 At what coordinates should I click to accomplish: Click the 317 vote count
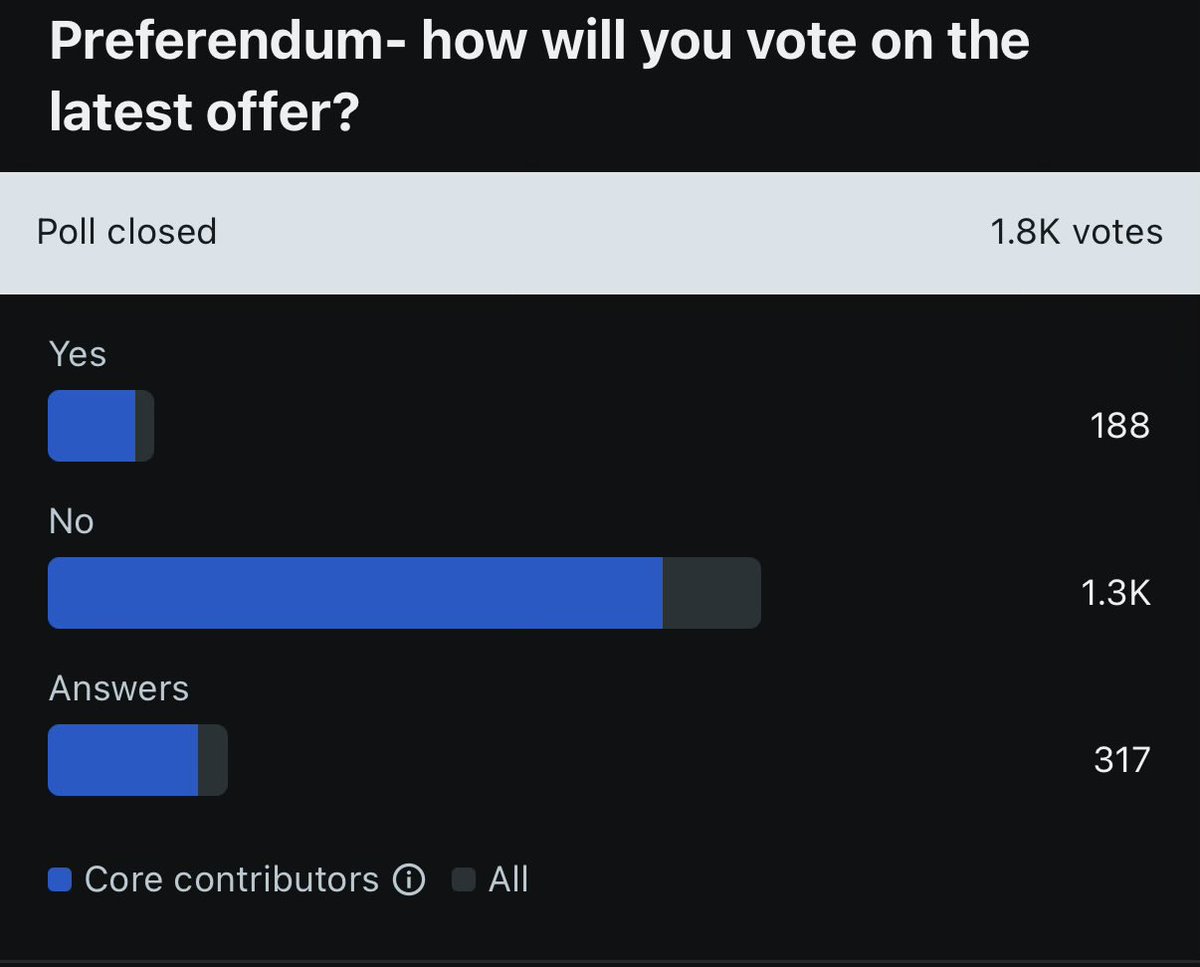[1122, 760]
